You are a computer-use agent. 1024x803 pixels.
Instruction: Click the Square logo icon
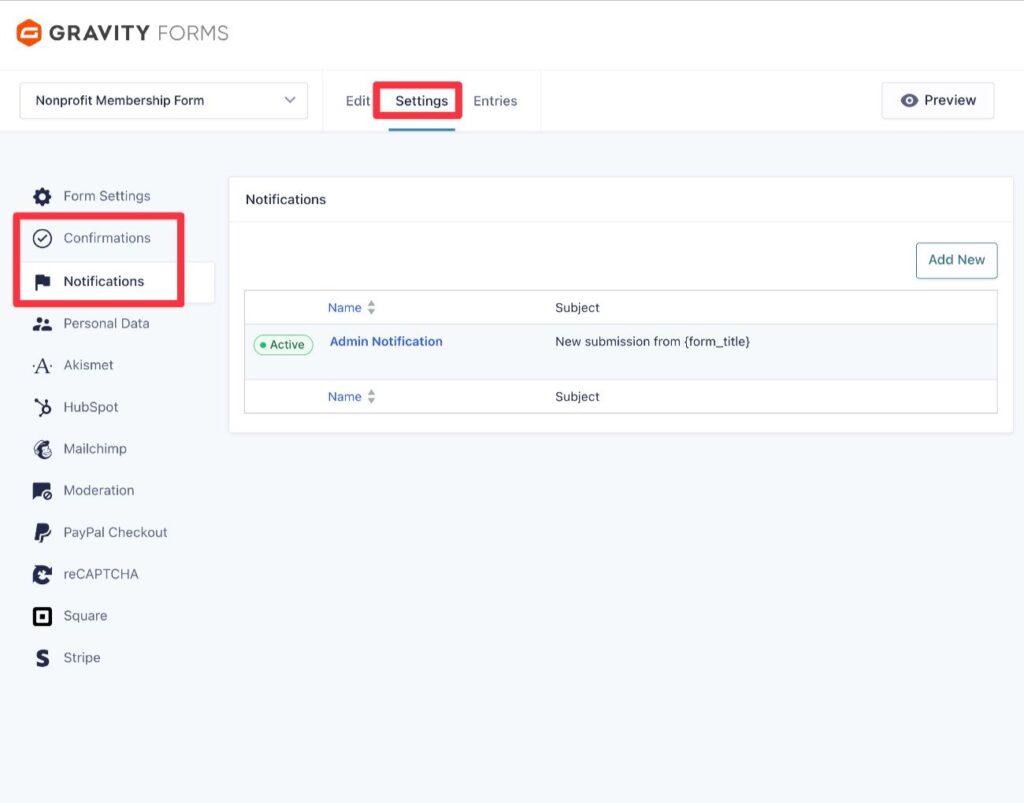coord(42,616)
